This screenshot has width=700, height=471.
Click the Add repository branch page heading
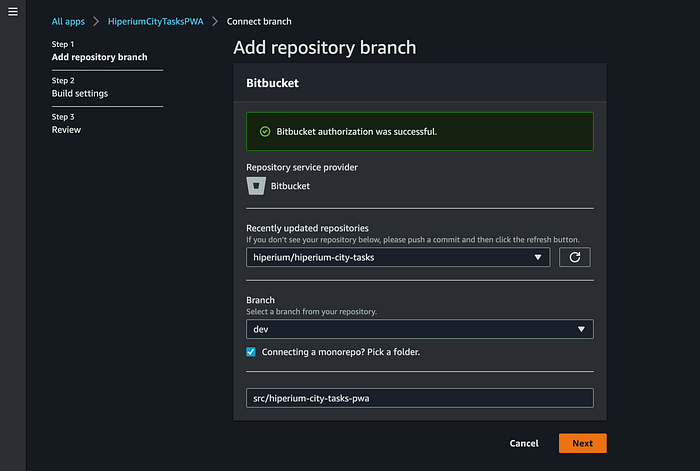coord(325,48)
